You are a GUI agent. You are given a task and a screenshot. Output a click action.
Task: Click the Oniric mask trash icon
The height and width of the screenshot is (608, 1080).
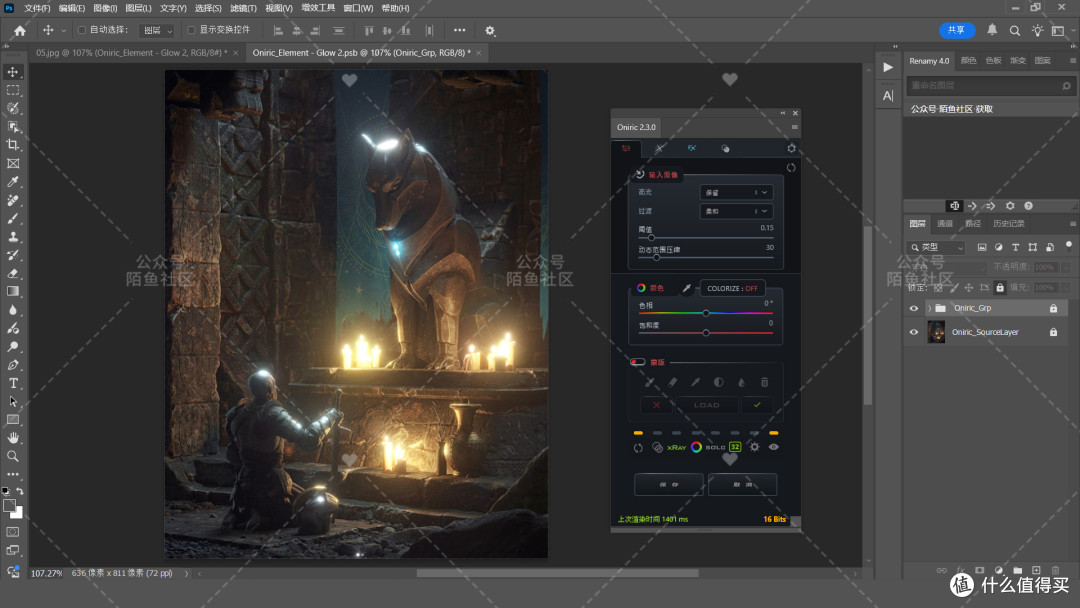click(764, 382)
